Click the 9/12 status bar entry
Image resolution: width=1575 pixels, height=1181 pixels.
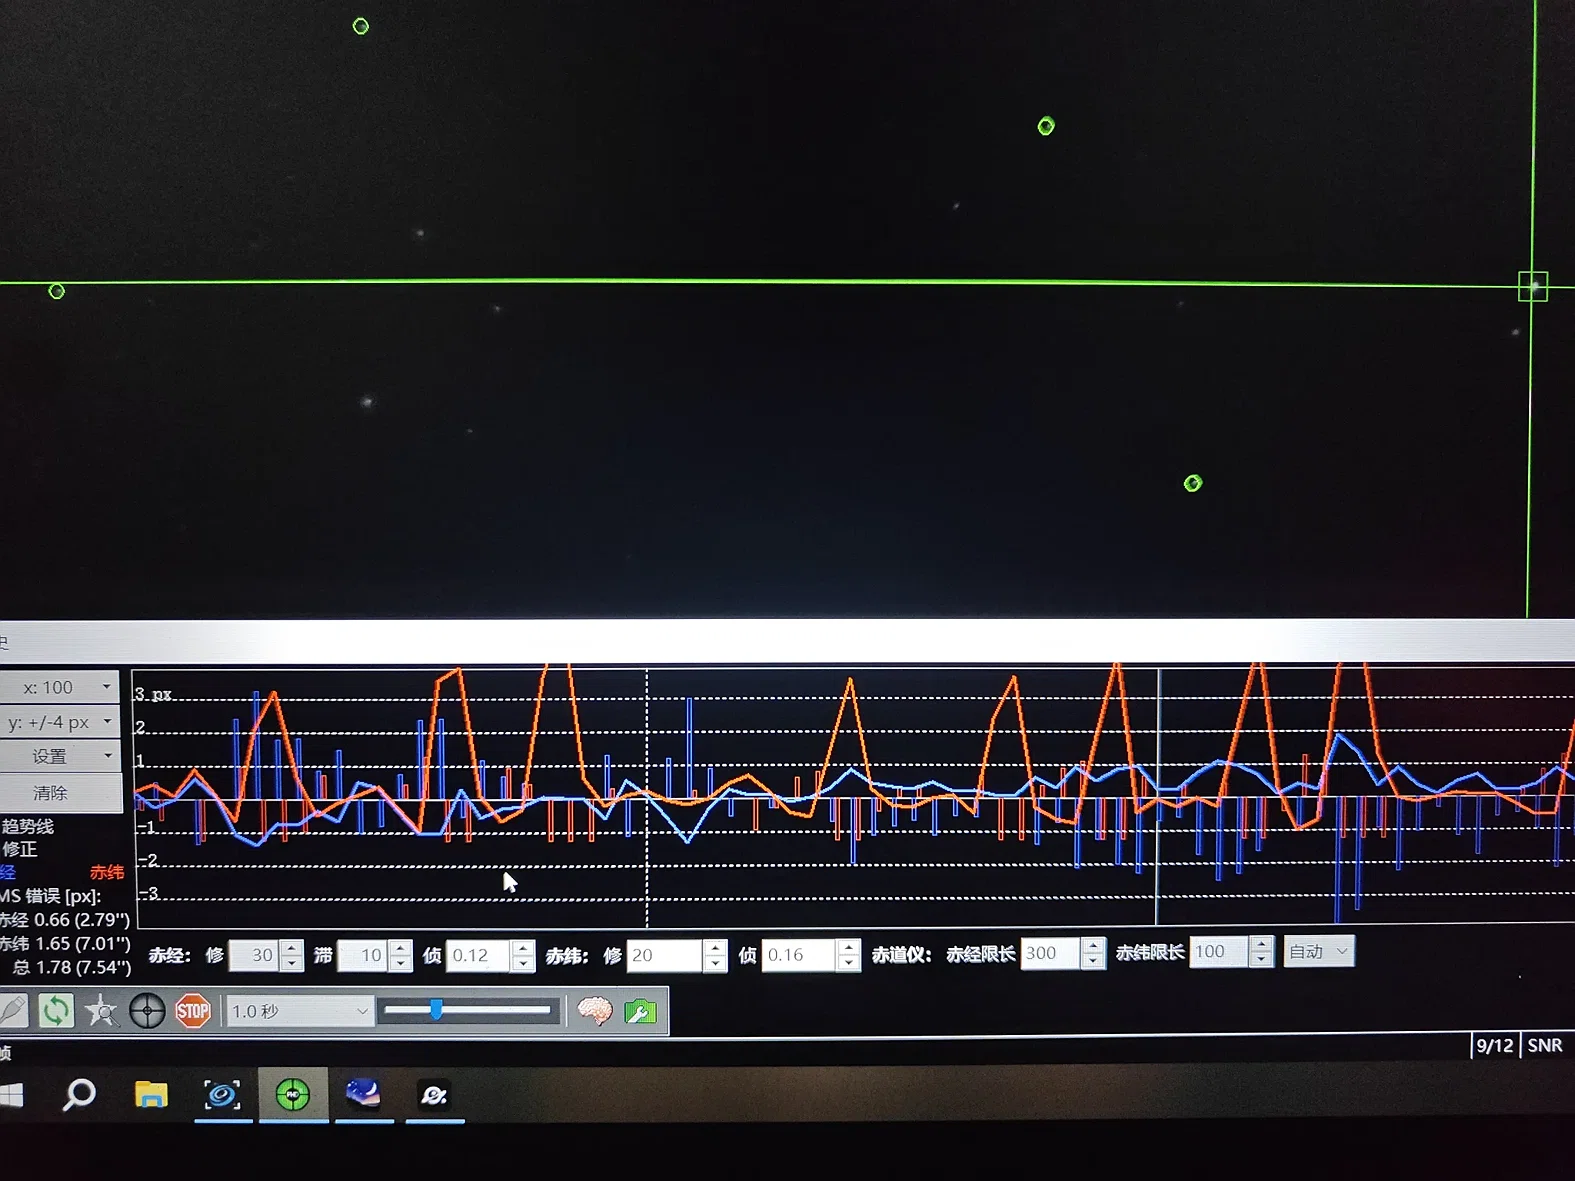[1495, 1045]
